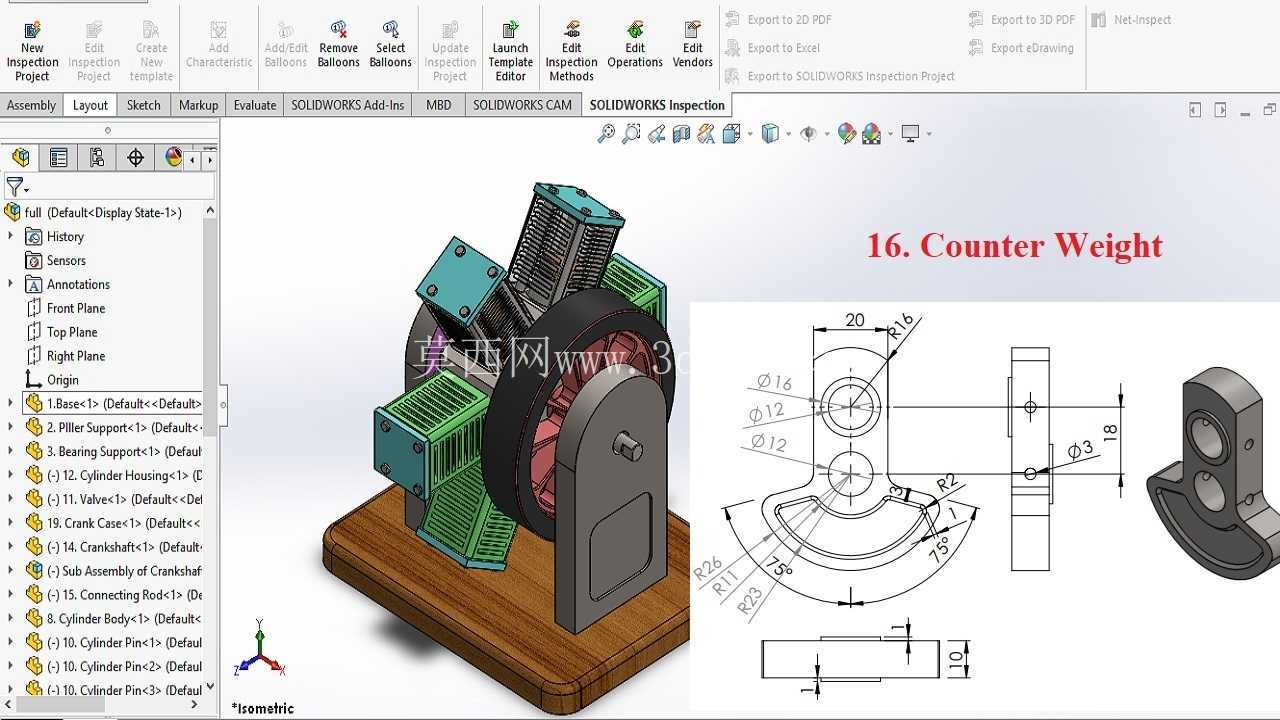Switch to SOLIDWORKS Add-Ins tab
This screenshot has height=720, width=1280.
point(348,105)
